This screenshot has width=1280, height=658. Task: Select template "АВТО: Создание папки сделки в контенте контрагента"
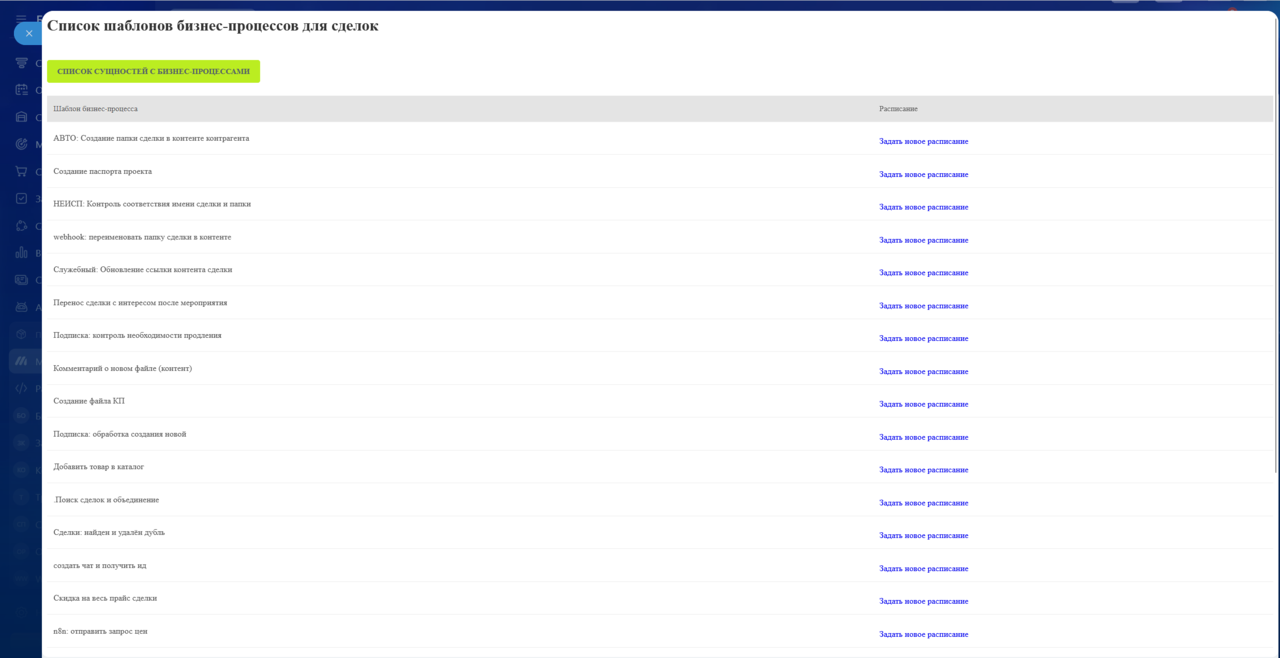click(151, 138)
